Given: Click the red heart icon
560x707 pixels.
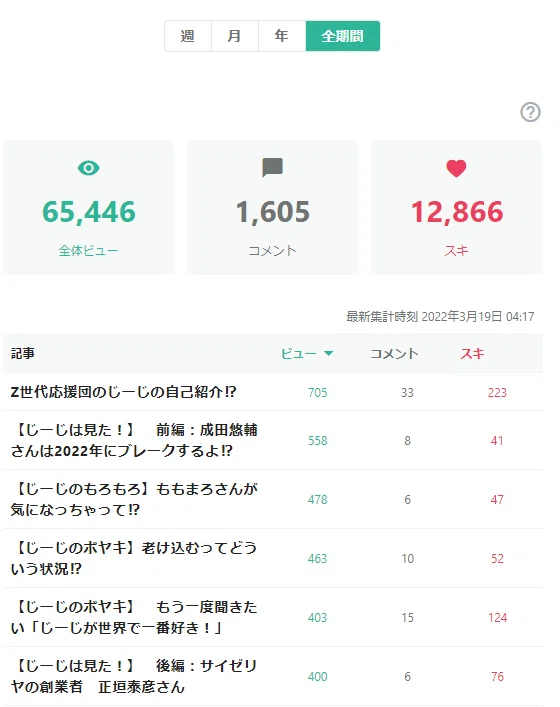Looking at the screenshot, I should [456, 168].
